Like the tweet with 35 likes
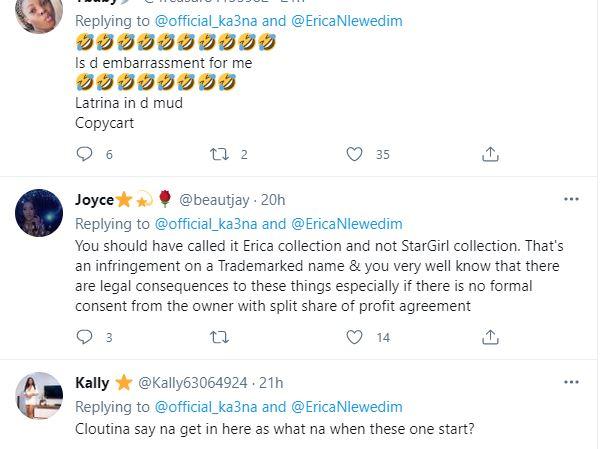Image resolution: width=600 pixels, height=449 pixels. 354,154
